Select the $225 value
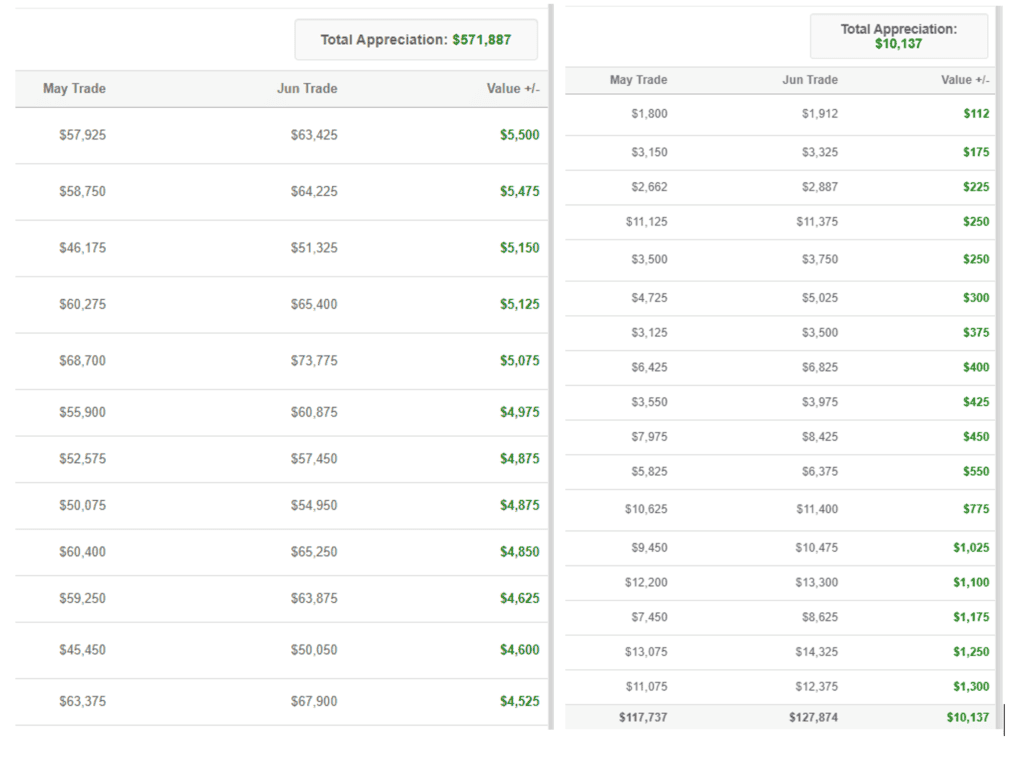The height and width of the screenshot is (759, 1024). coord(976,187)
